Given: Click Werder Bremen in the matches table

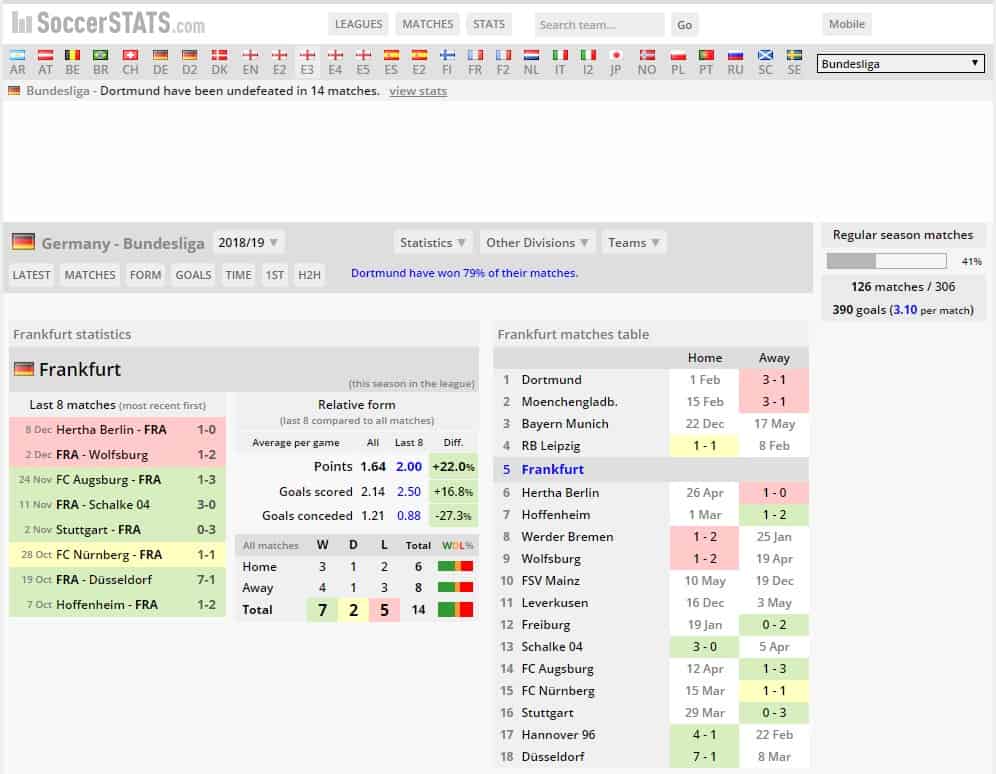Looking at the screenshot, I should [567, 537].
